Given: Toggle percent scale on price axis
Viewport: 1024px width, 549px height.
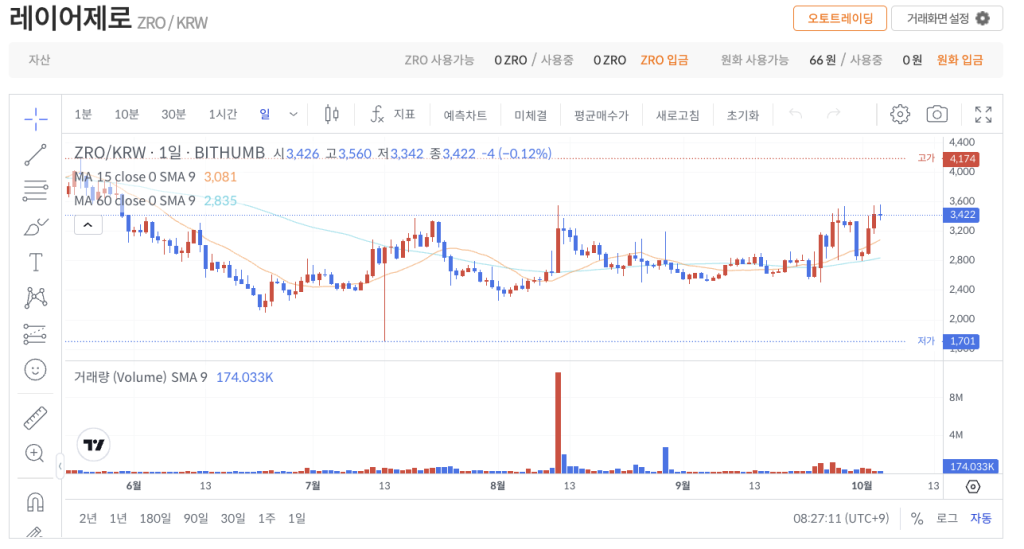Looking at the screenshot, I should pos(916,518).
